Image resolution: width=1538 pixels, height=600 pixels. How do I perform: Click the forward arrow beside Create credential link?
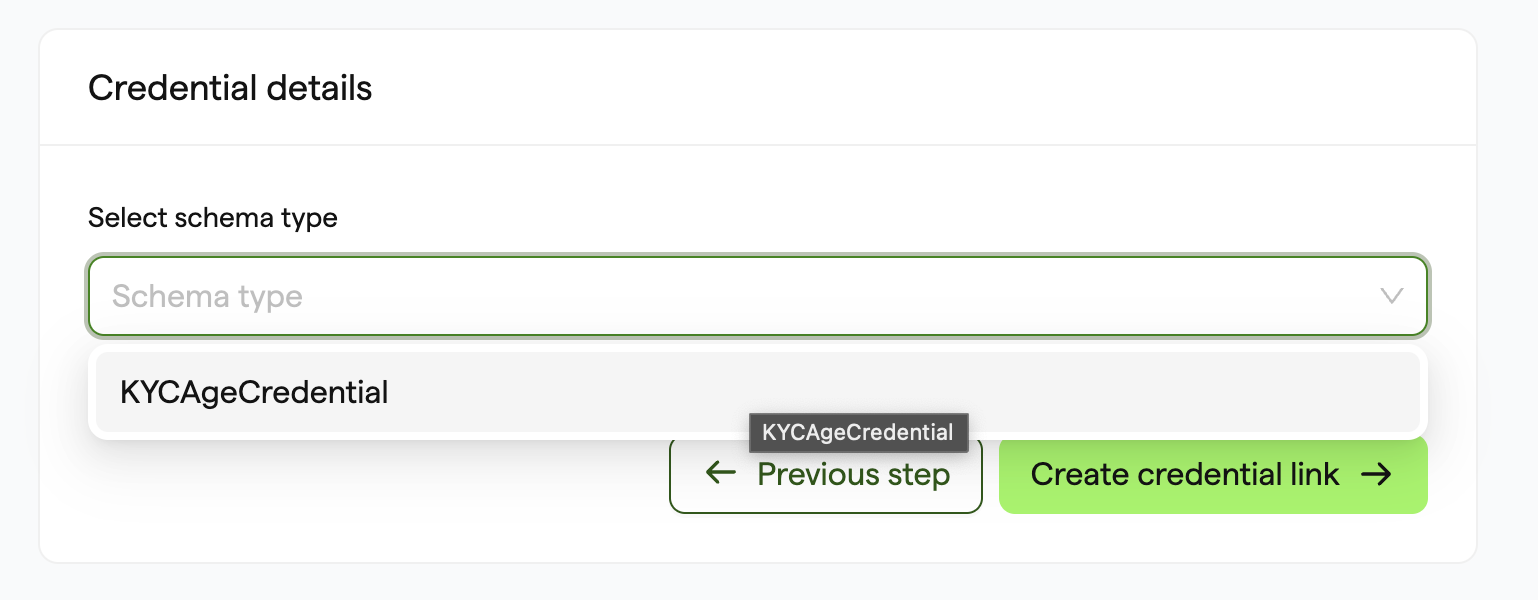pyautogui.click(x=1377, y=474)
